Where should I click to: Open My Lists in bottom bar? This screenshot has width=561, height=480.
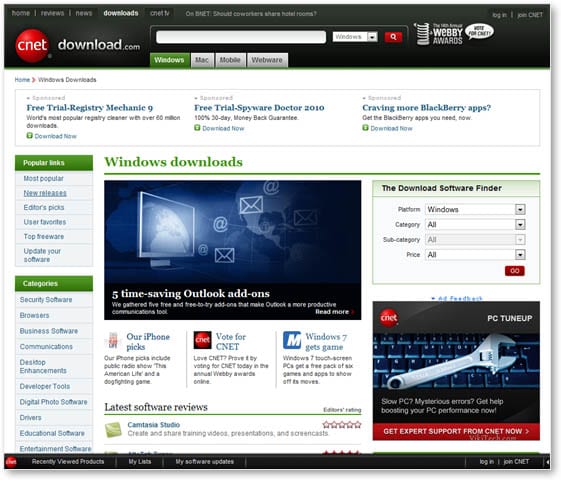pyautogui.click(x=140, y=462)
